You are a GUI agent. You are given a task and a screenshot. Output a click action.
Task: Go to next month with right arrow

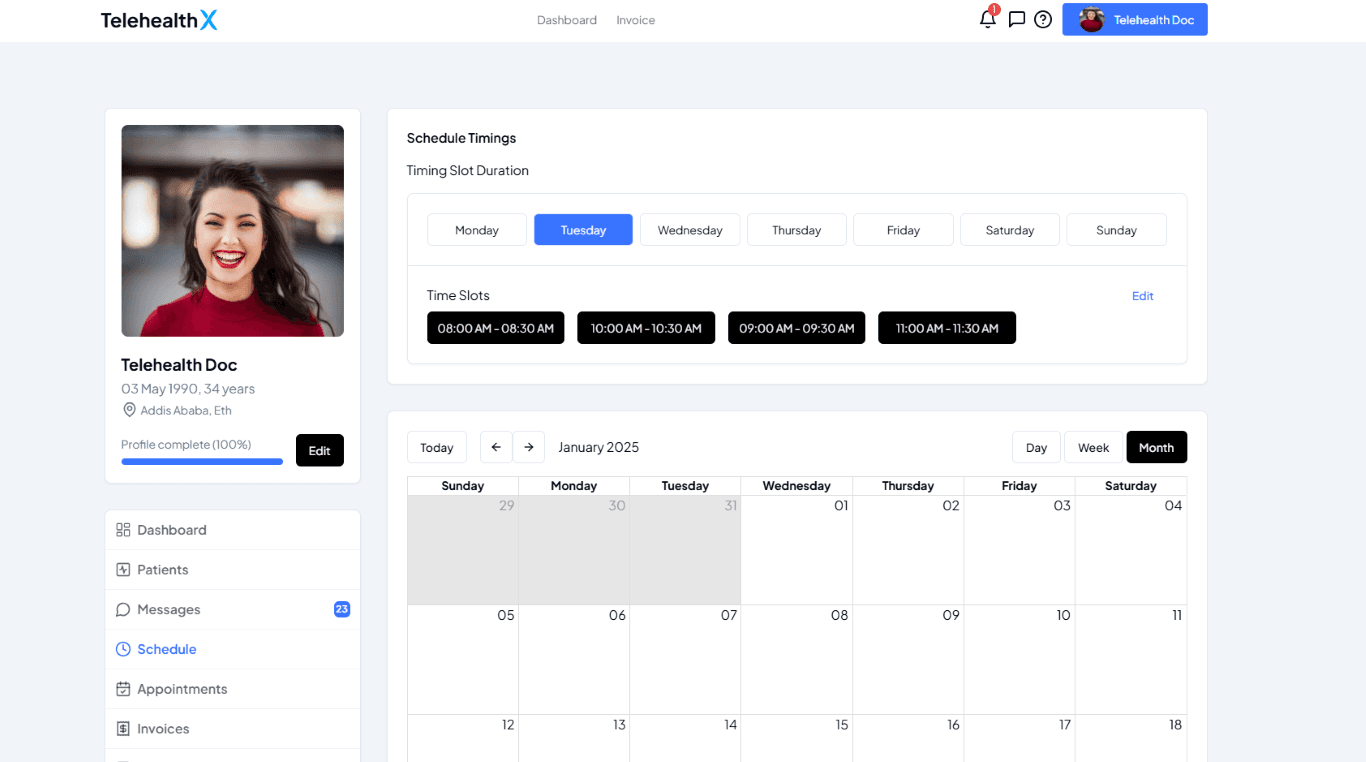click(x=529, y=447)
